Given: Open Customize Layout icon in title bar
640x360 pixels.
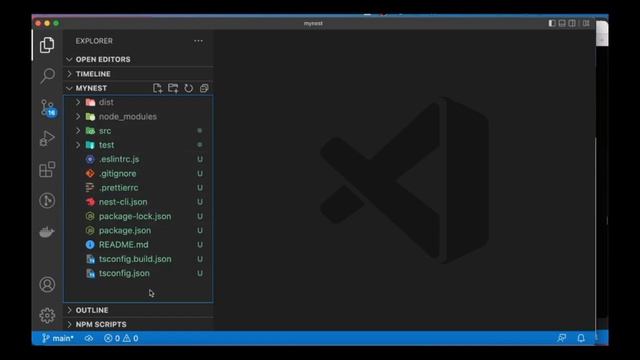Looking at the screenshot, I should (x=586, y=23).
